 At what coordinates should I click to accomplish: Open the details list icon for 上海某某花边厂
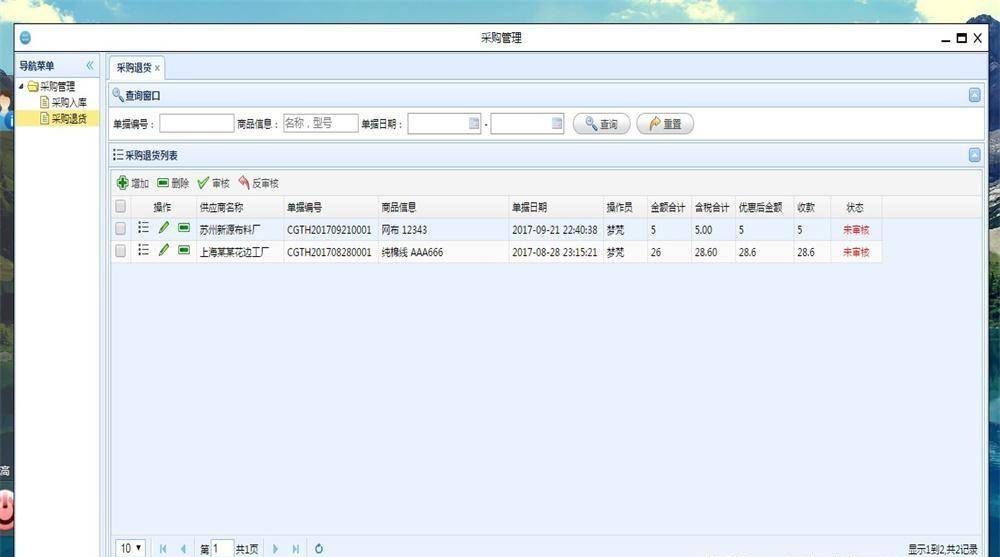pos(143,251)
